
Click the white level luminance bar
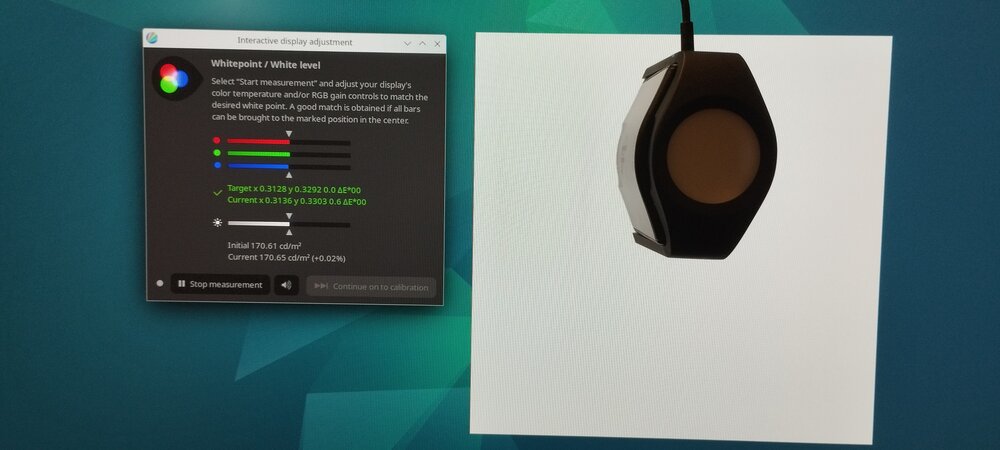click(x=289, y=224)
